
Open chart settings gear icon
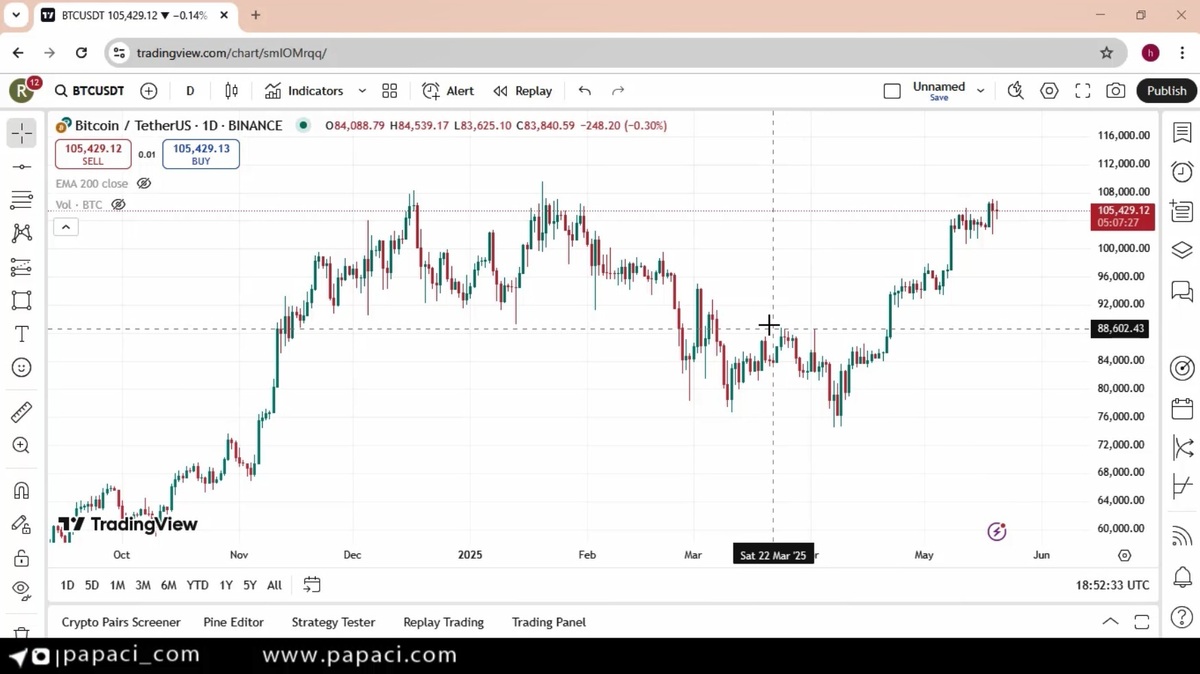click(1049, 91)
